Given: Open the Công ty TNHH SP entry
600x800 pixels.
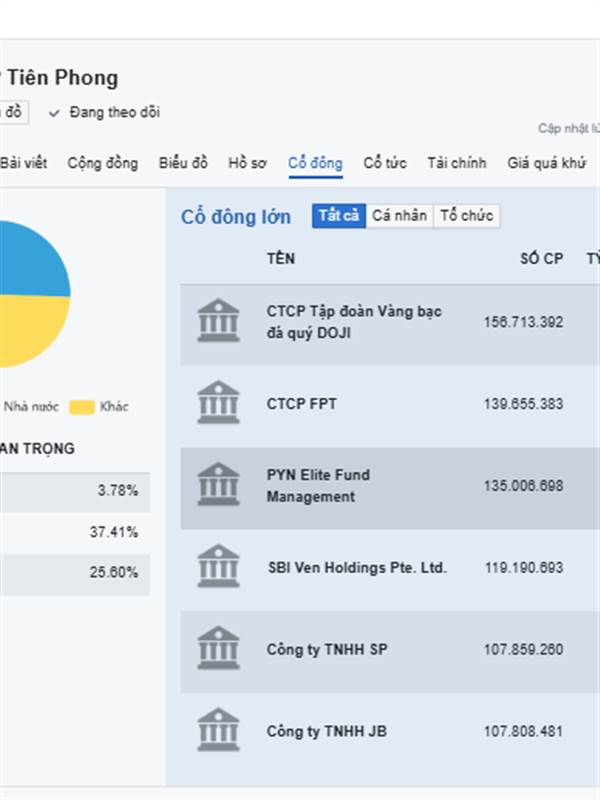Looking at the screenshot, I should 327,649.
